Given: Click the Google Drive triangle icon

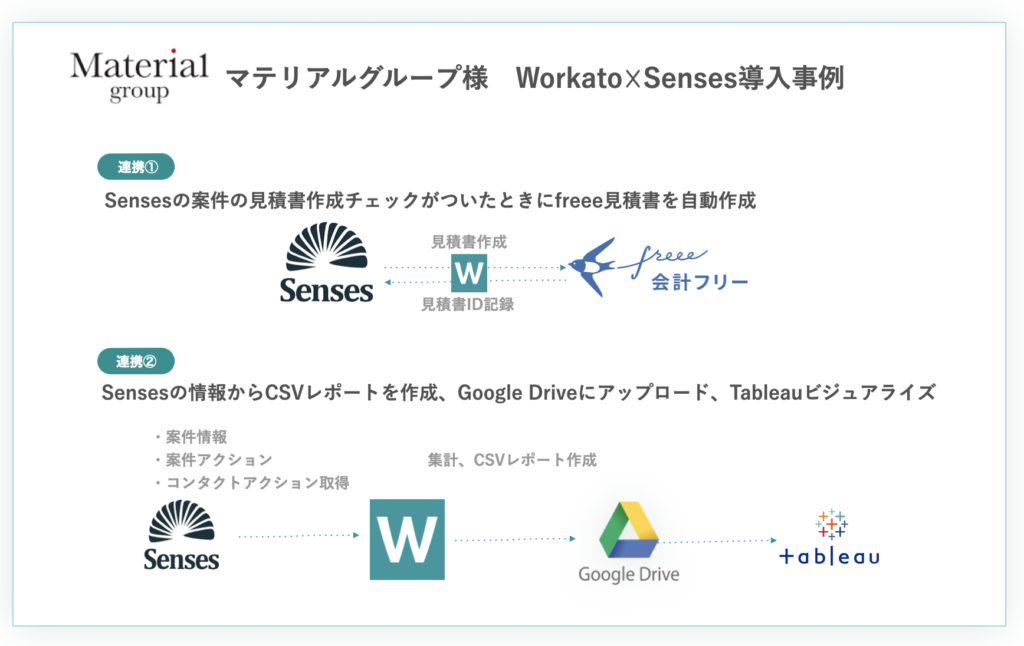Looking at the screenshot, I should coord(628,531).
